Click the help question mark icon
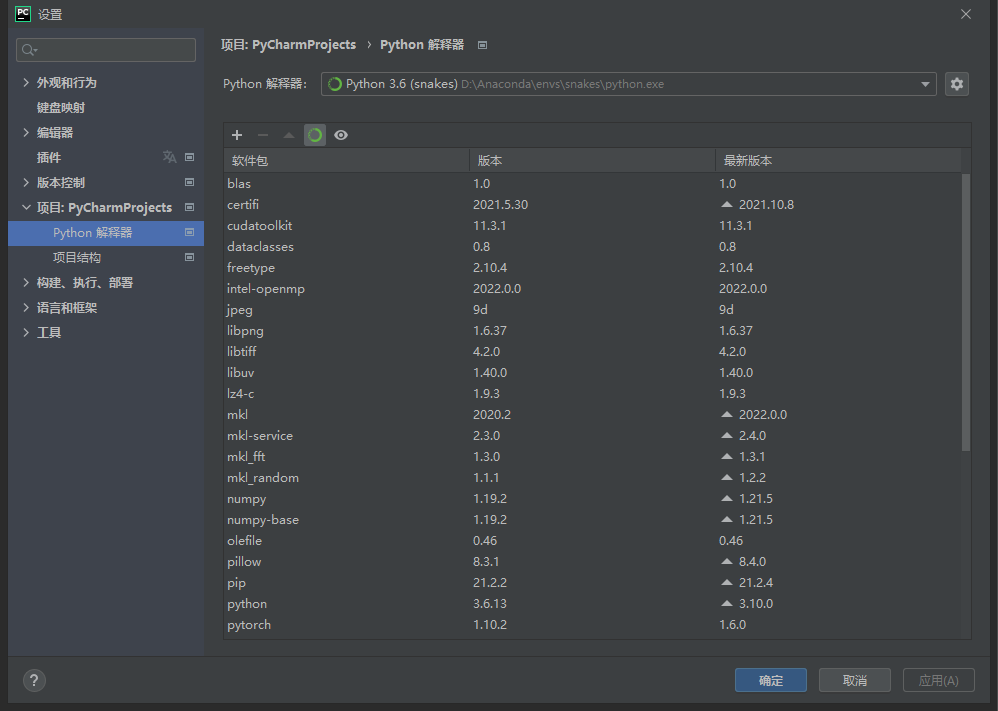The width and height of the screenshot is (998, 711). 34,680
